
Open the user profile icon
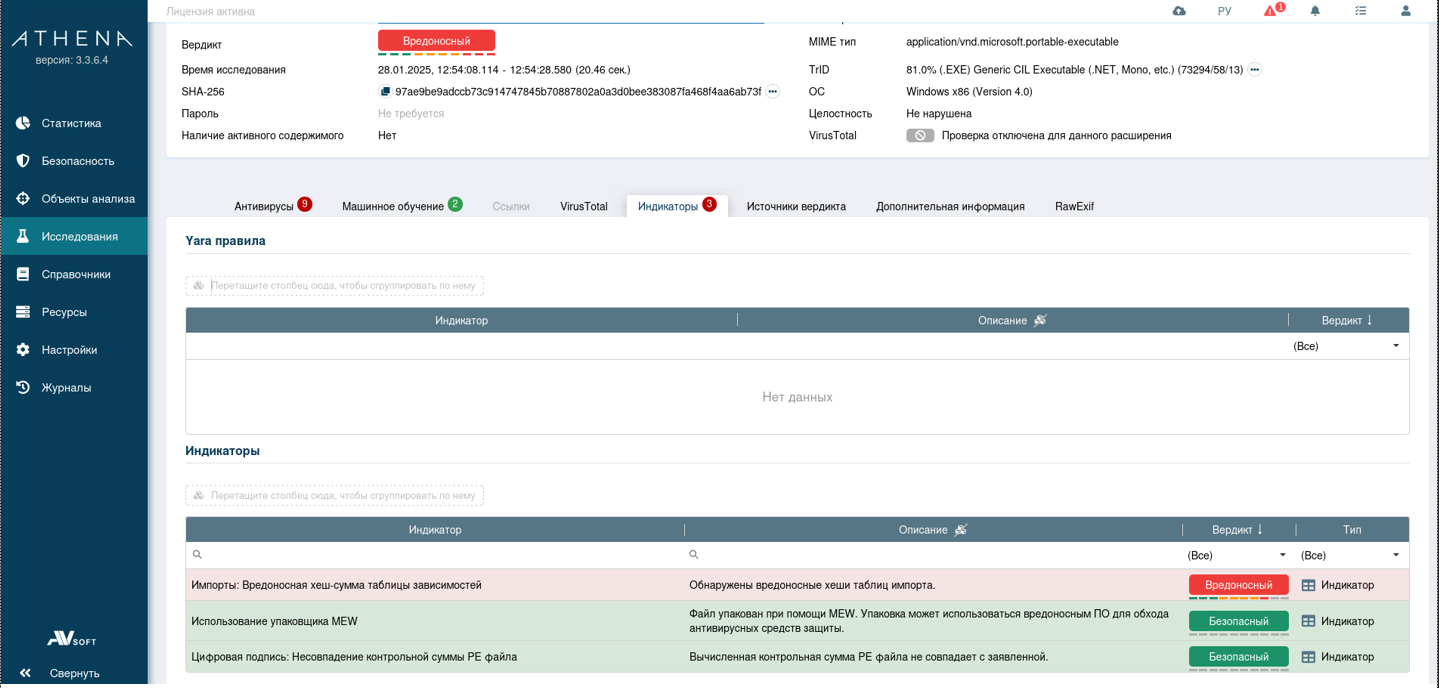(1405, 11)
